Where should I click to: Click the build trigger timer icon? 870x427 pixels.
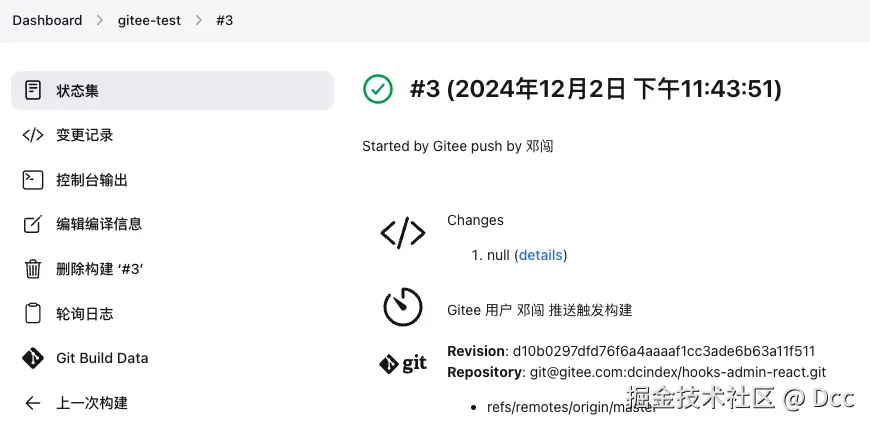[x=403, y=307]
